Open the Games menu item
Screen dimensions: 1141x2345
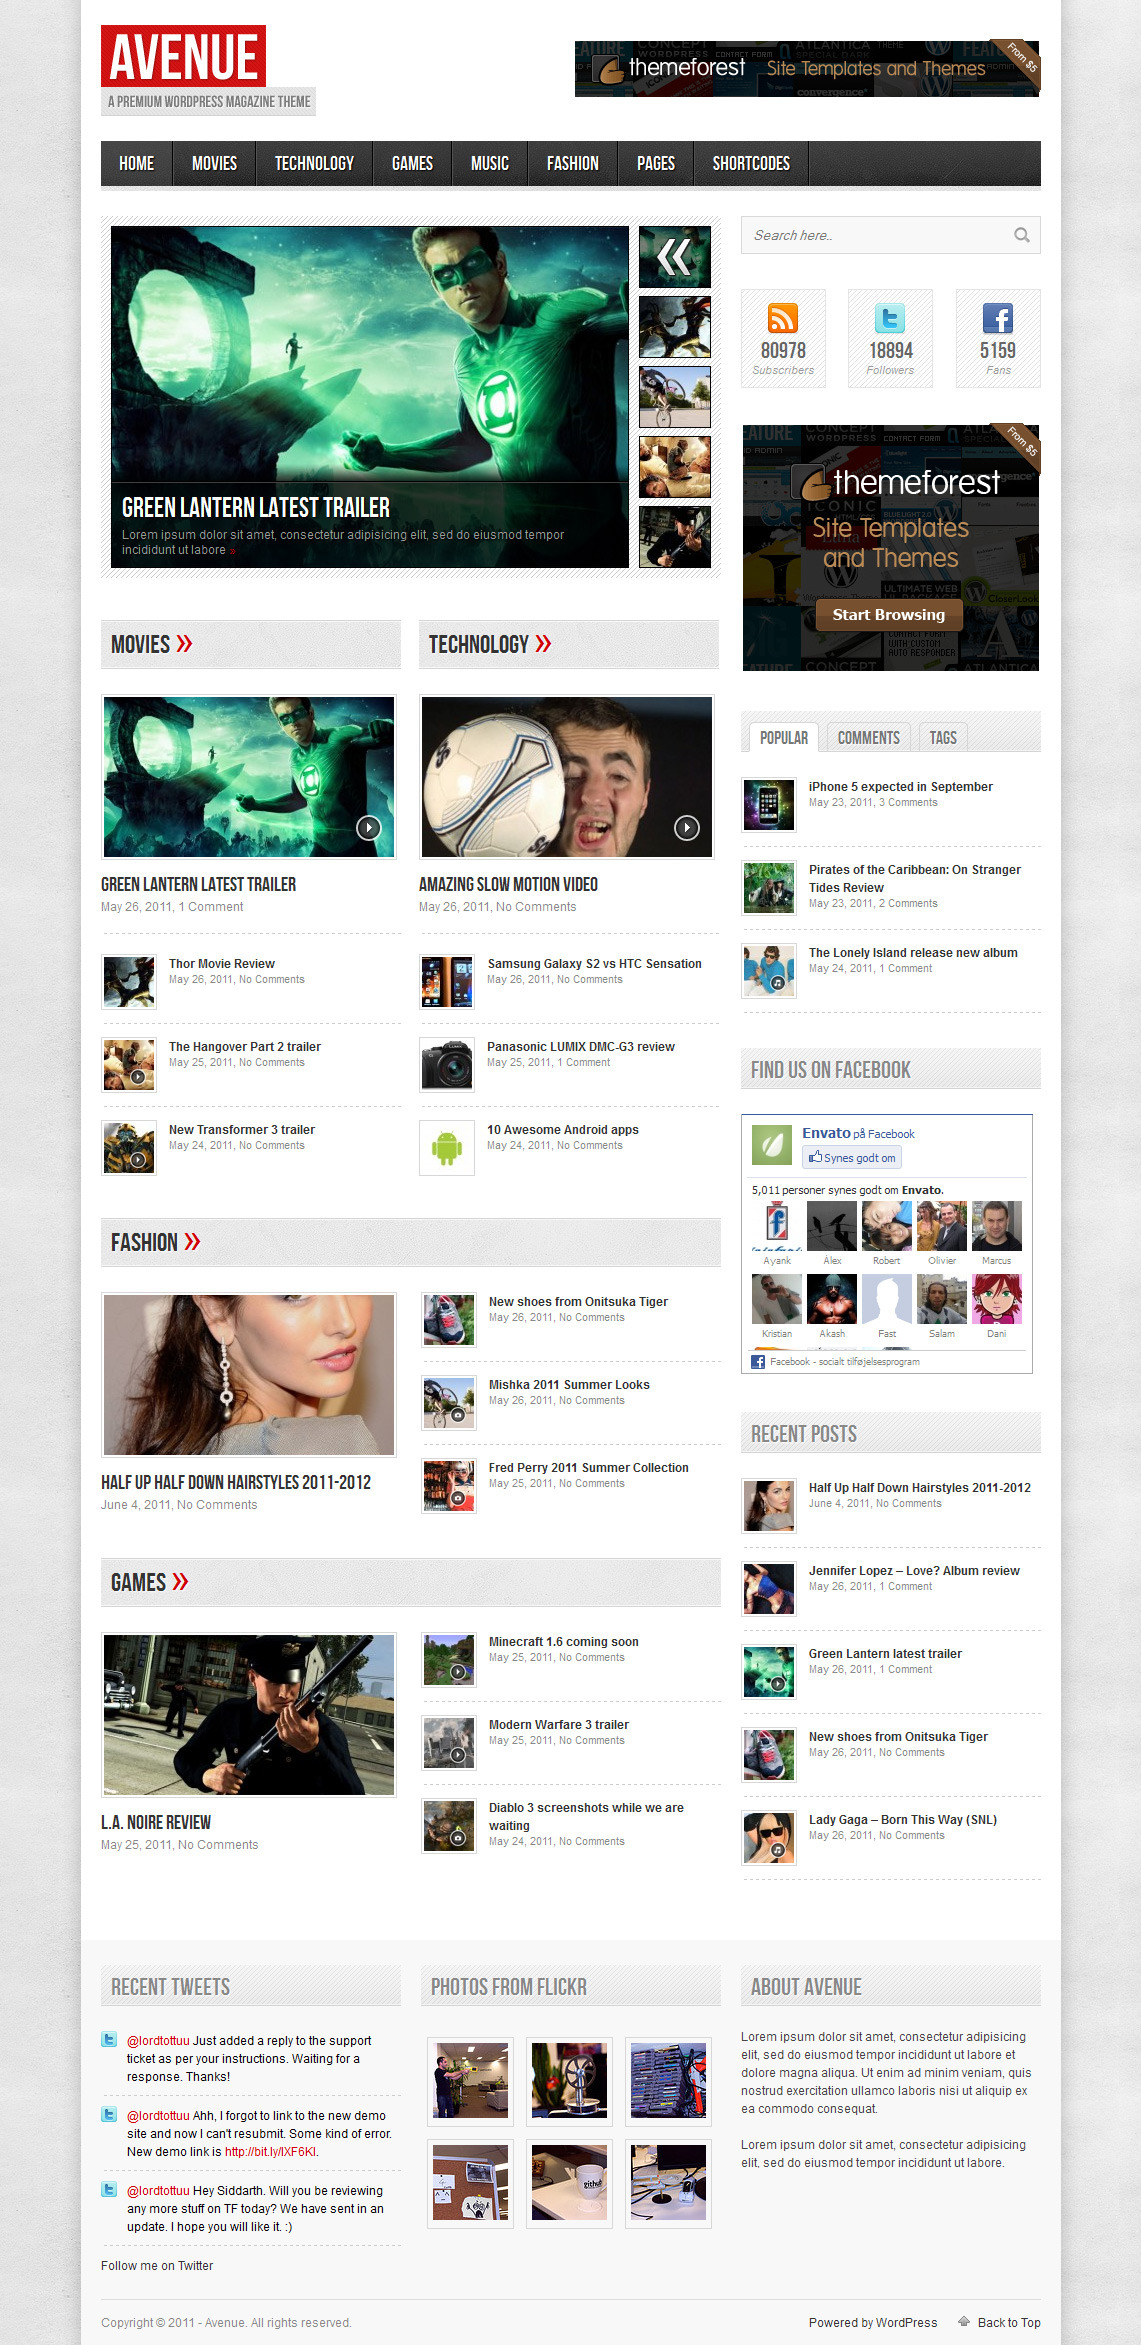pos(412,163)
